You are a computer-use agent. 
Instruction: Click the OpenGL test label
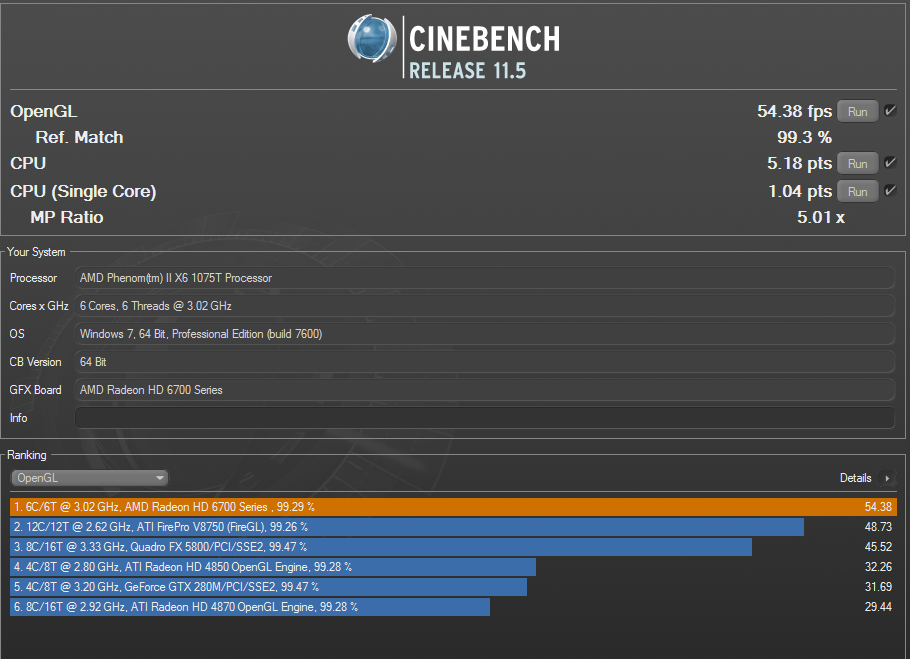(44, 111)
